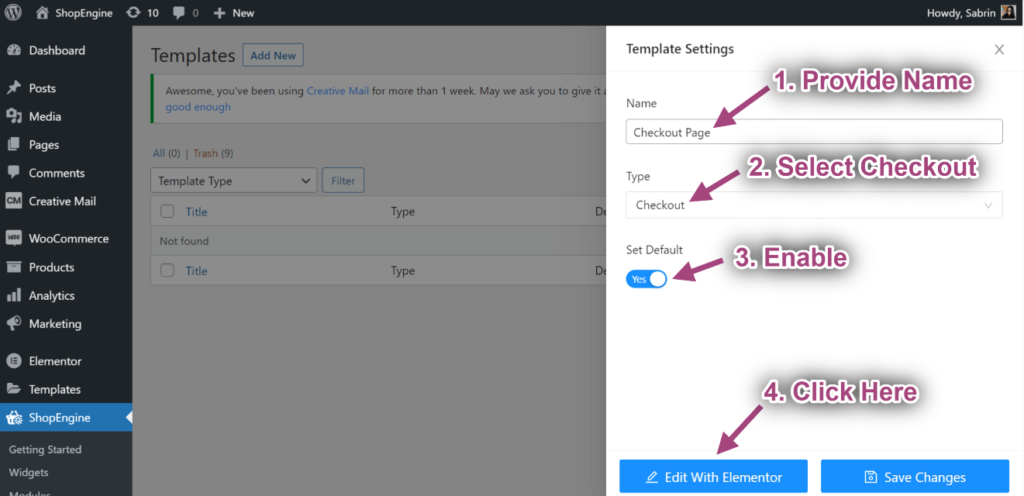Click the Marketing megaphone icon
The height and width of the screenshot is (496, 1024).
14,324
